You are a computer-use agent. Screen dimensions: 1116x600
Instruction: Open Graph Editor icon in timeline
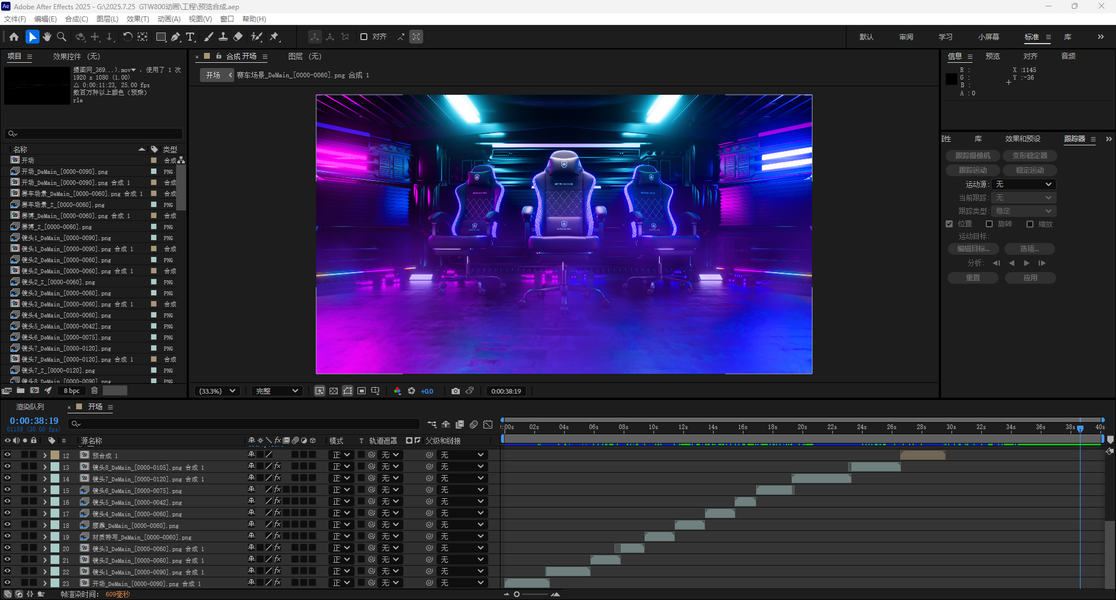(488, 424)
